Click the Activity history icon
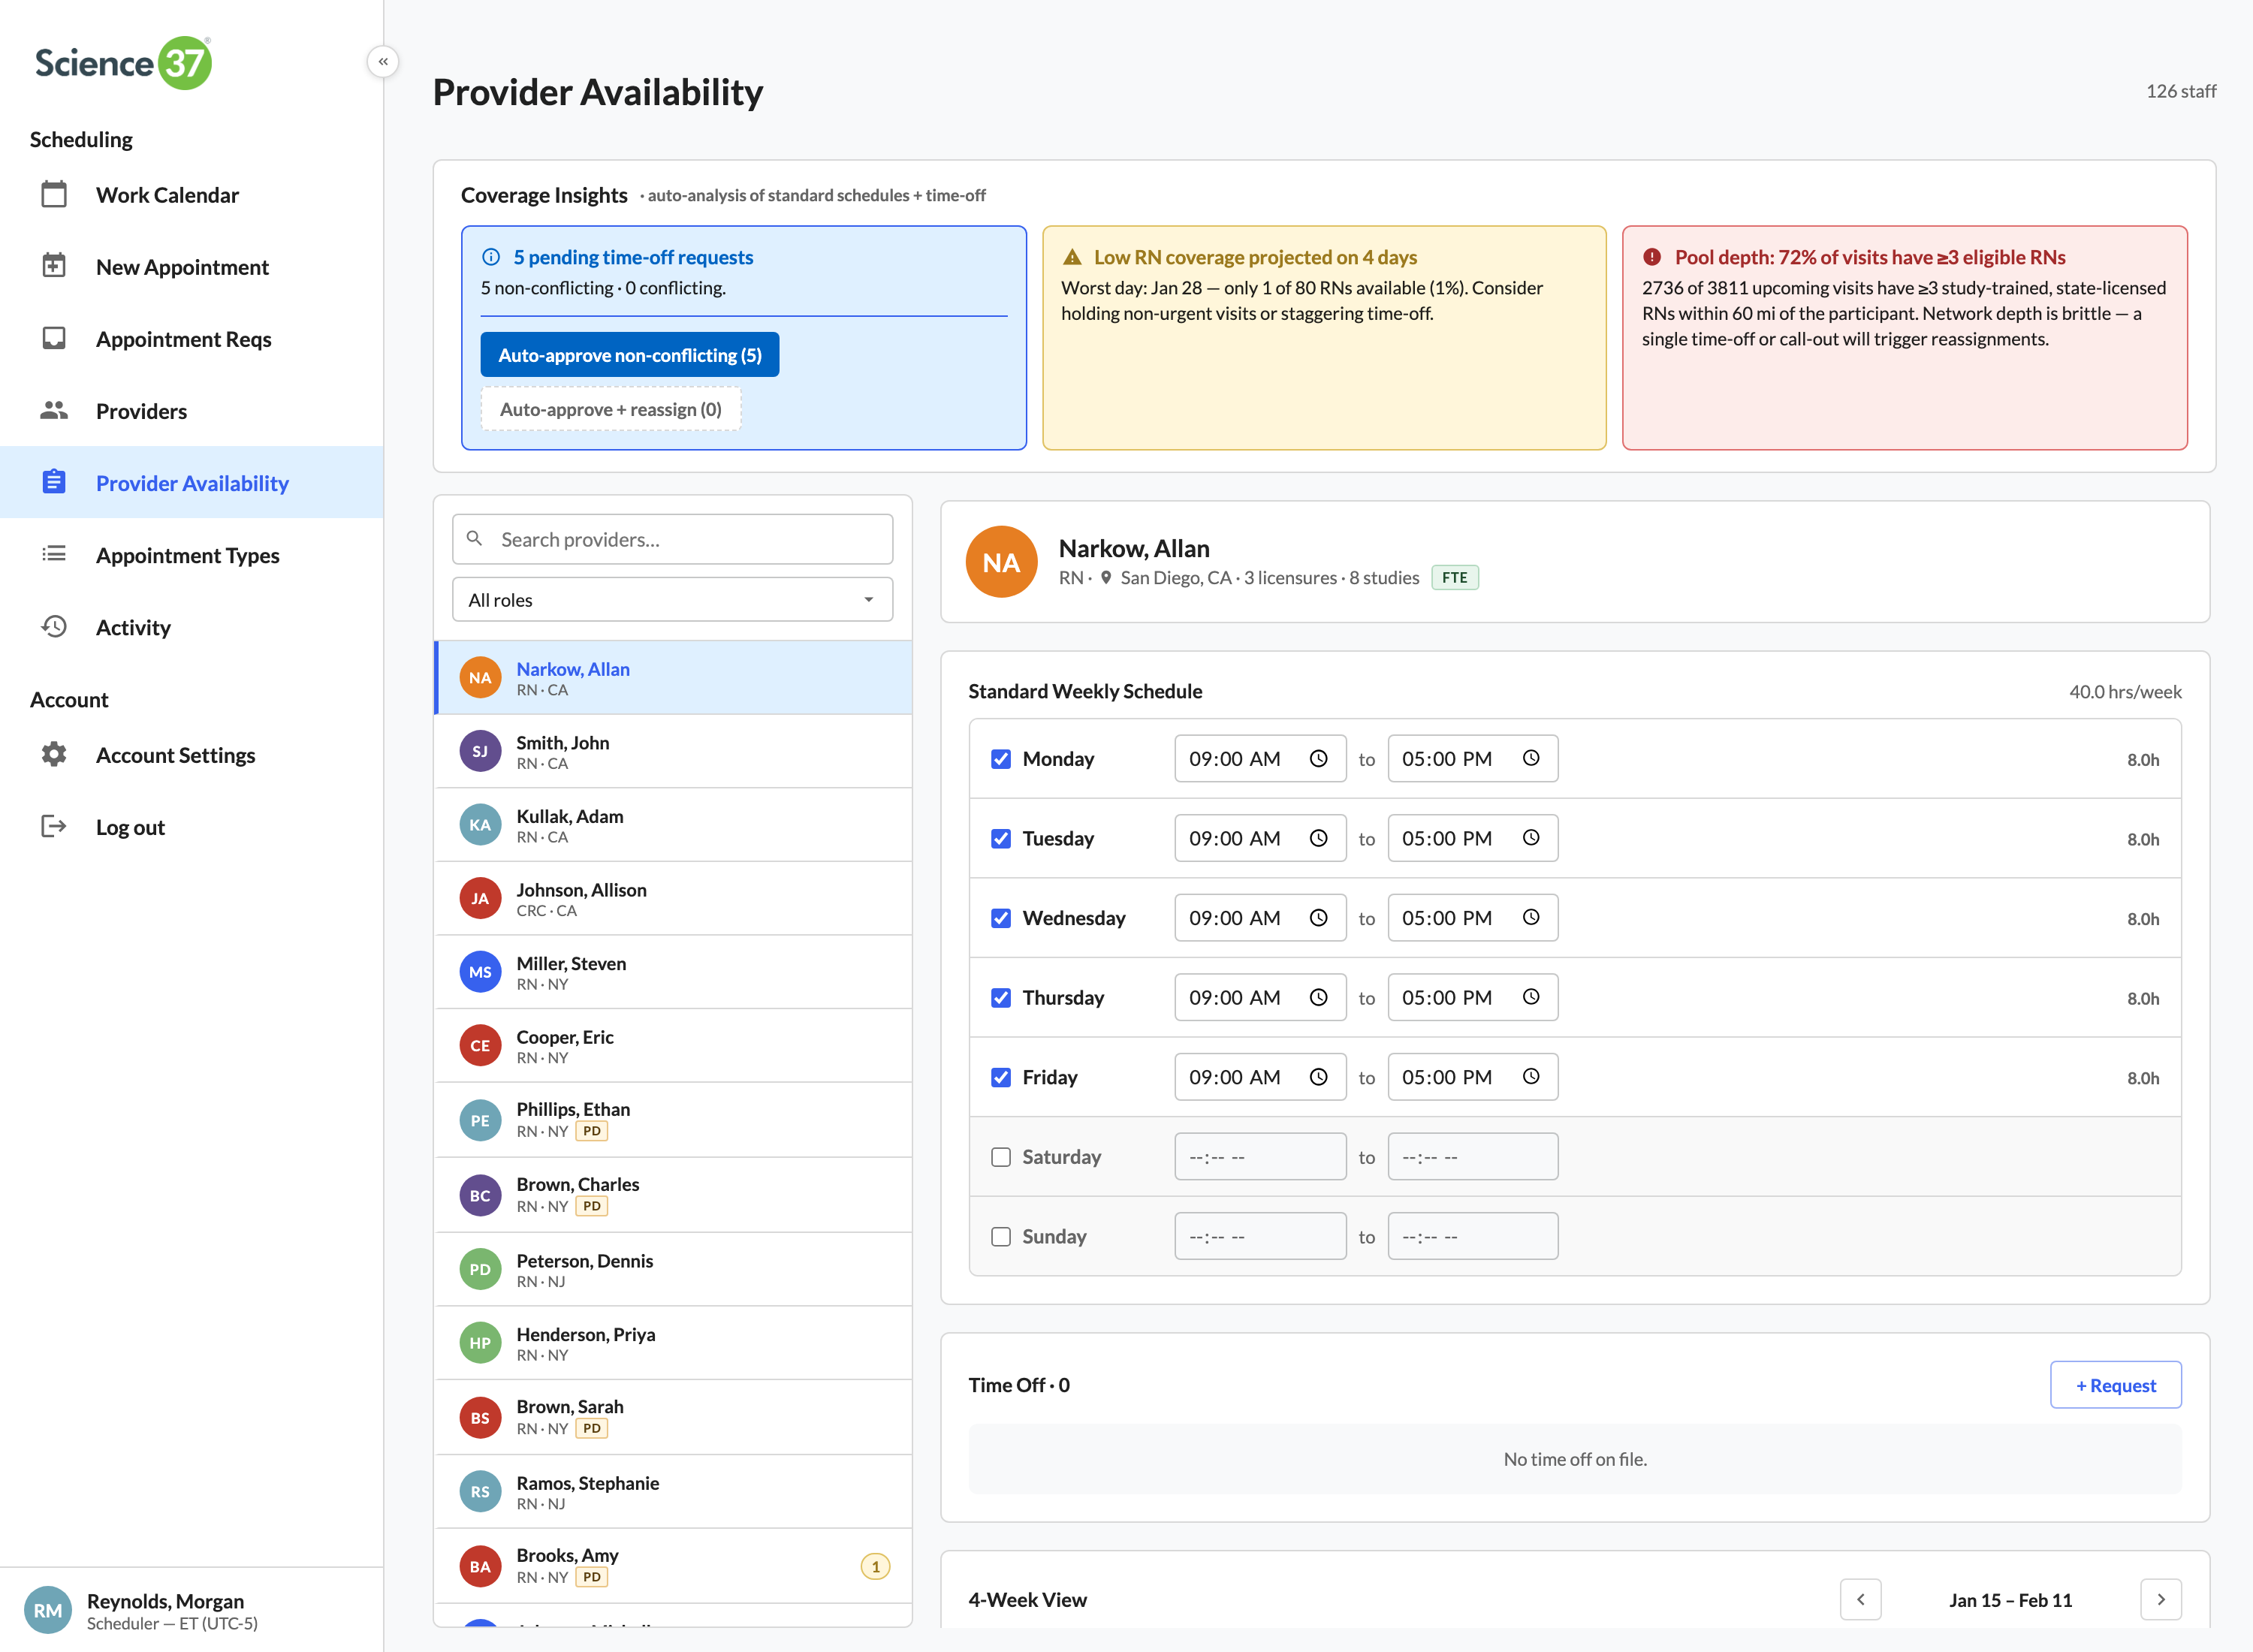Image resolution: width=2253 pixels, height=1652 pixels. pyautogui.click(x=54, y=626)
